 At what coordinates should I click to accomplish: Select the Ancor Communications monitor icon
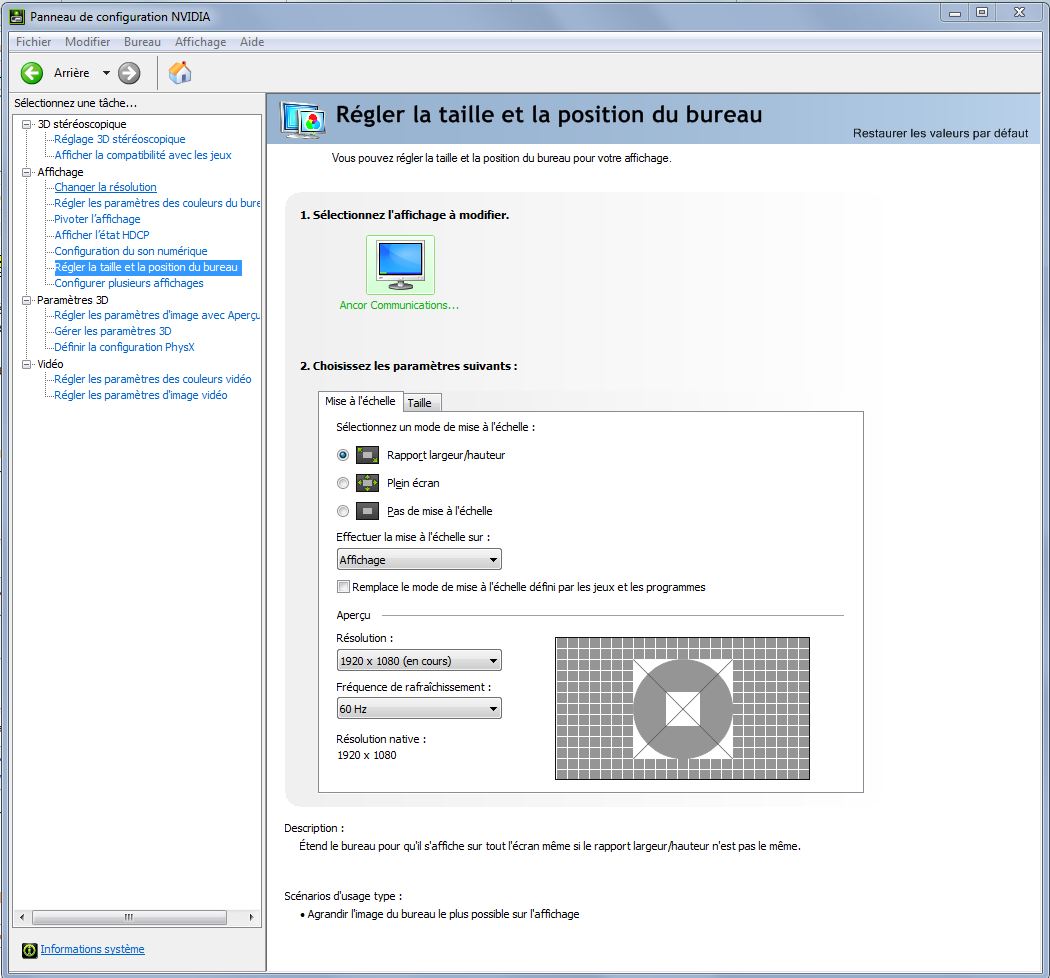click(x=400, y=265)
